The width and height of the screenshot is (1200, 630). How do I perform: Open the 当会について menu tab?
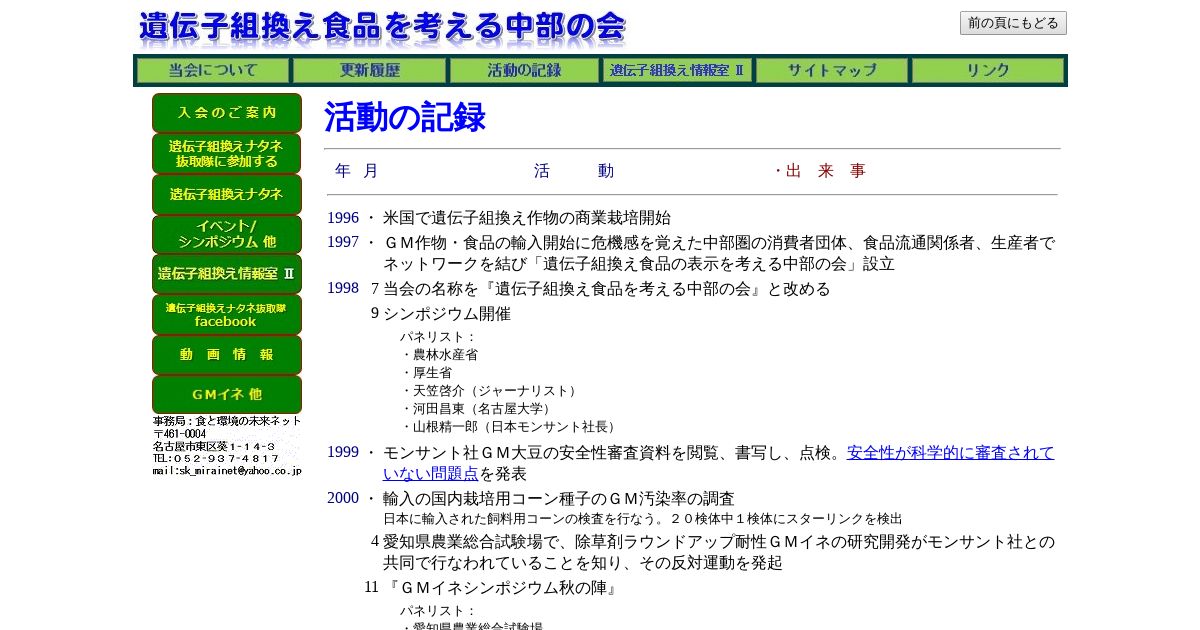[213, 71]
